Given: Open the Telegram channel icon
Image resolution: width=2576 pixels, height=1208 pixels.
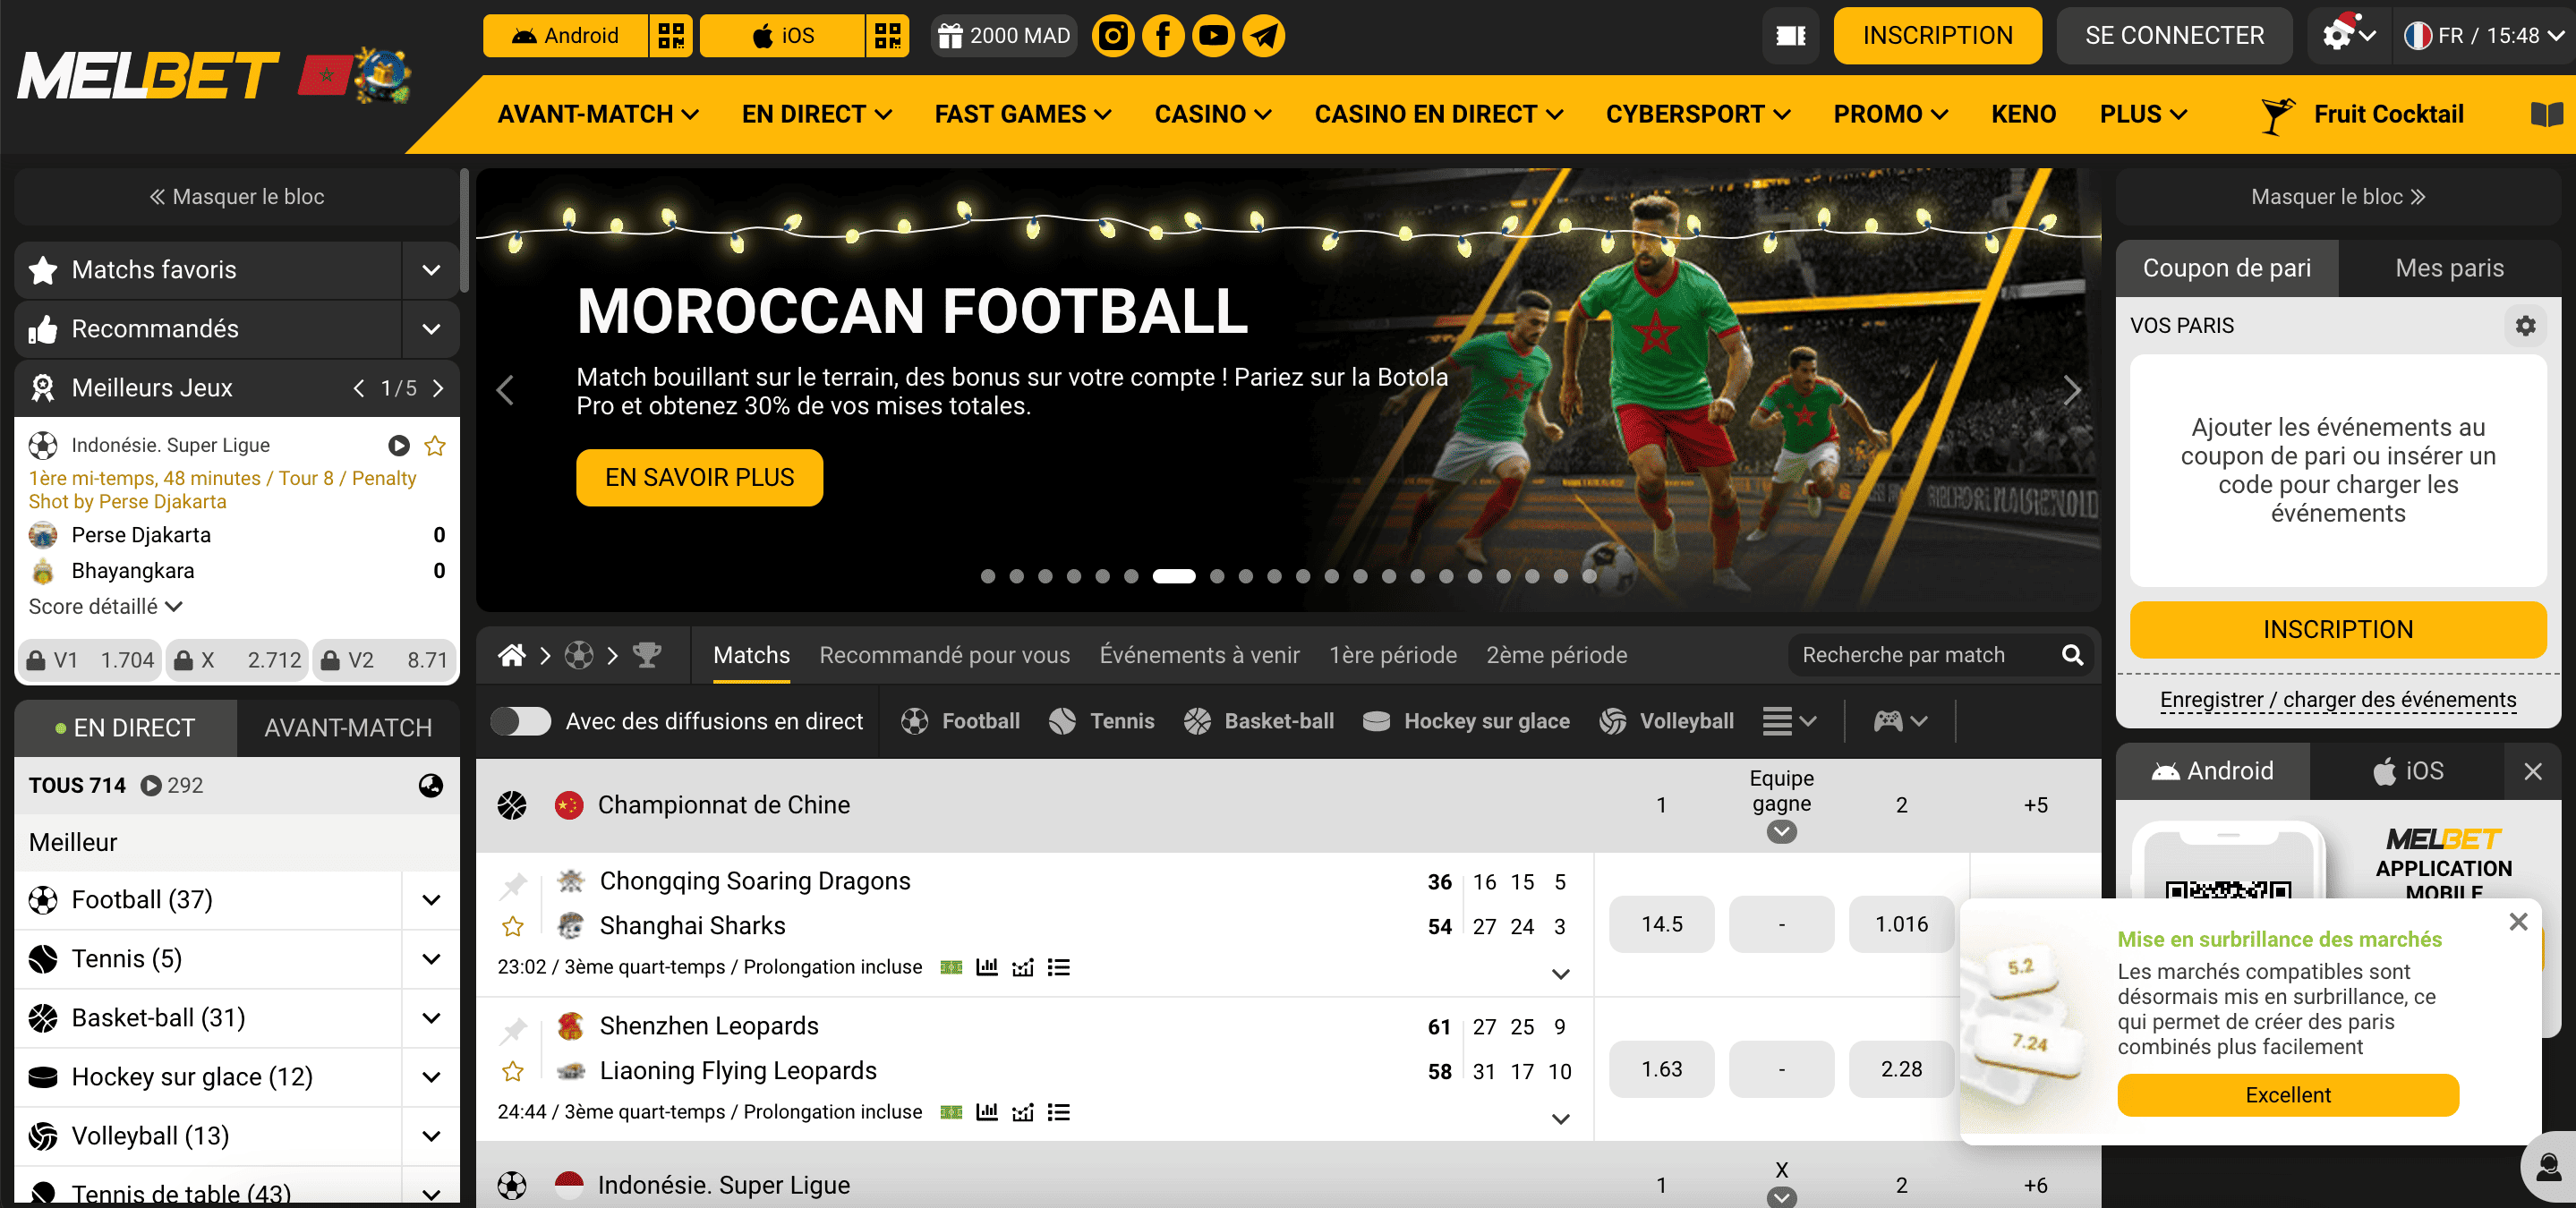Looking at the screenshot, I should [1264, 36].
